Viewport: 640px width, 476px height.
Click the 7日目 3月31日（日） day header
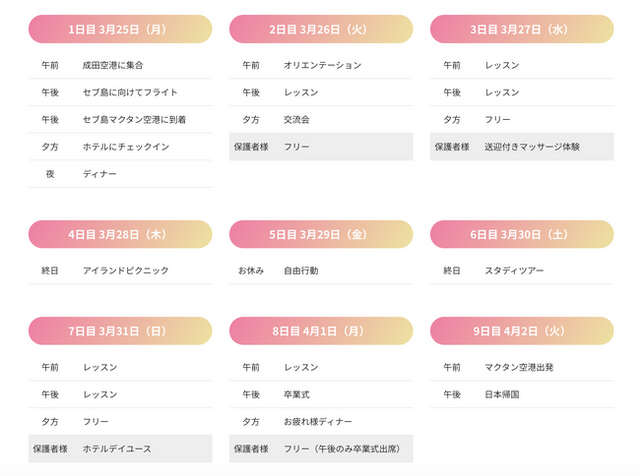pos(120,331)
